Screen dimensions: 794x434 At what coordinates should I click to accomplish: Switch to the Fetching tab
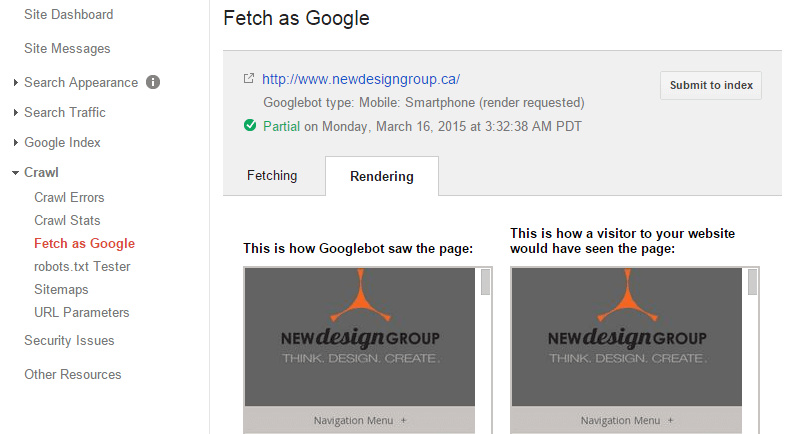(272, 176)
